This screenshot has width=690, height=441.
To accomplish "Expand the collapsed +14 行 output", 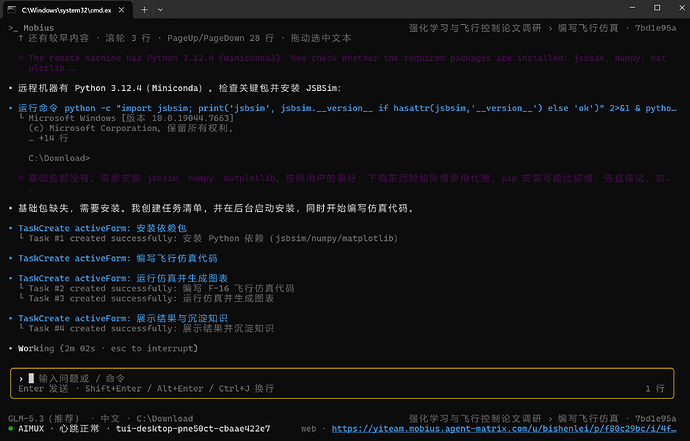I will (x=48, y=138).
